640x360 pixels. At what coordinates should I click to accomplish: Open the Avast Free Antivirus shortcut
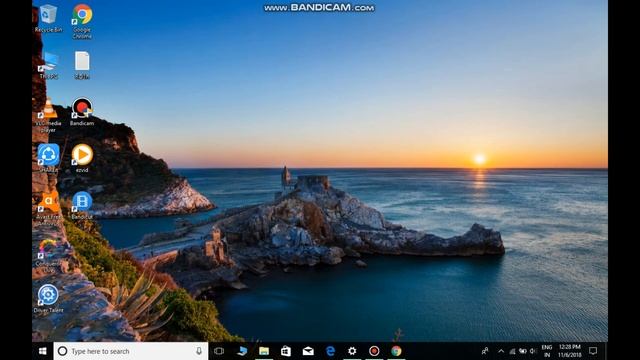coord(49,209)
